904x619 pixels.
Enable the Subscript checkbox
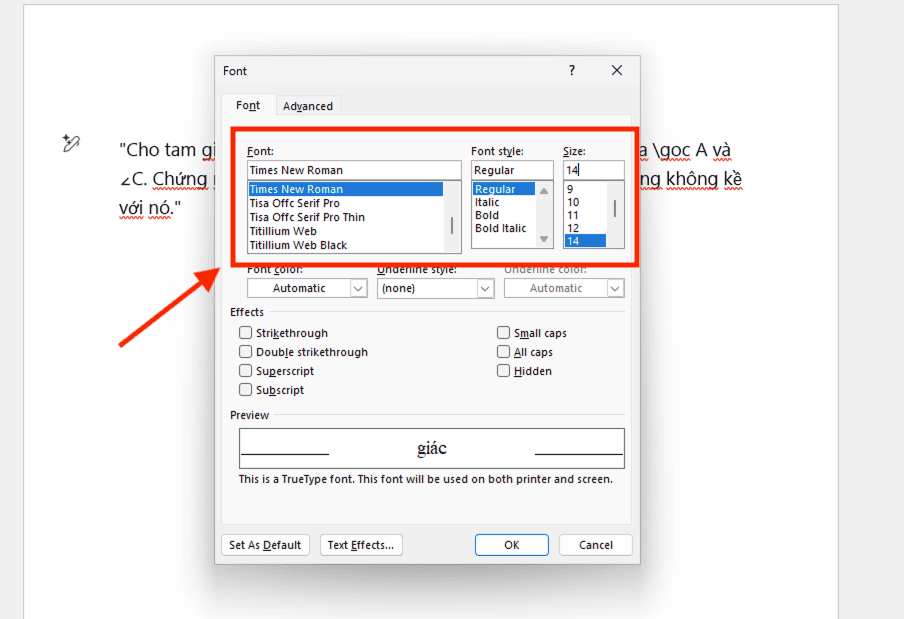246,390
